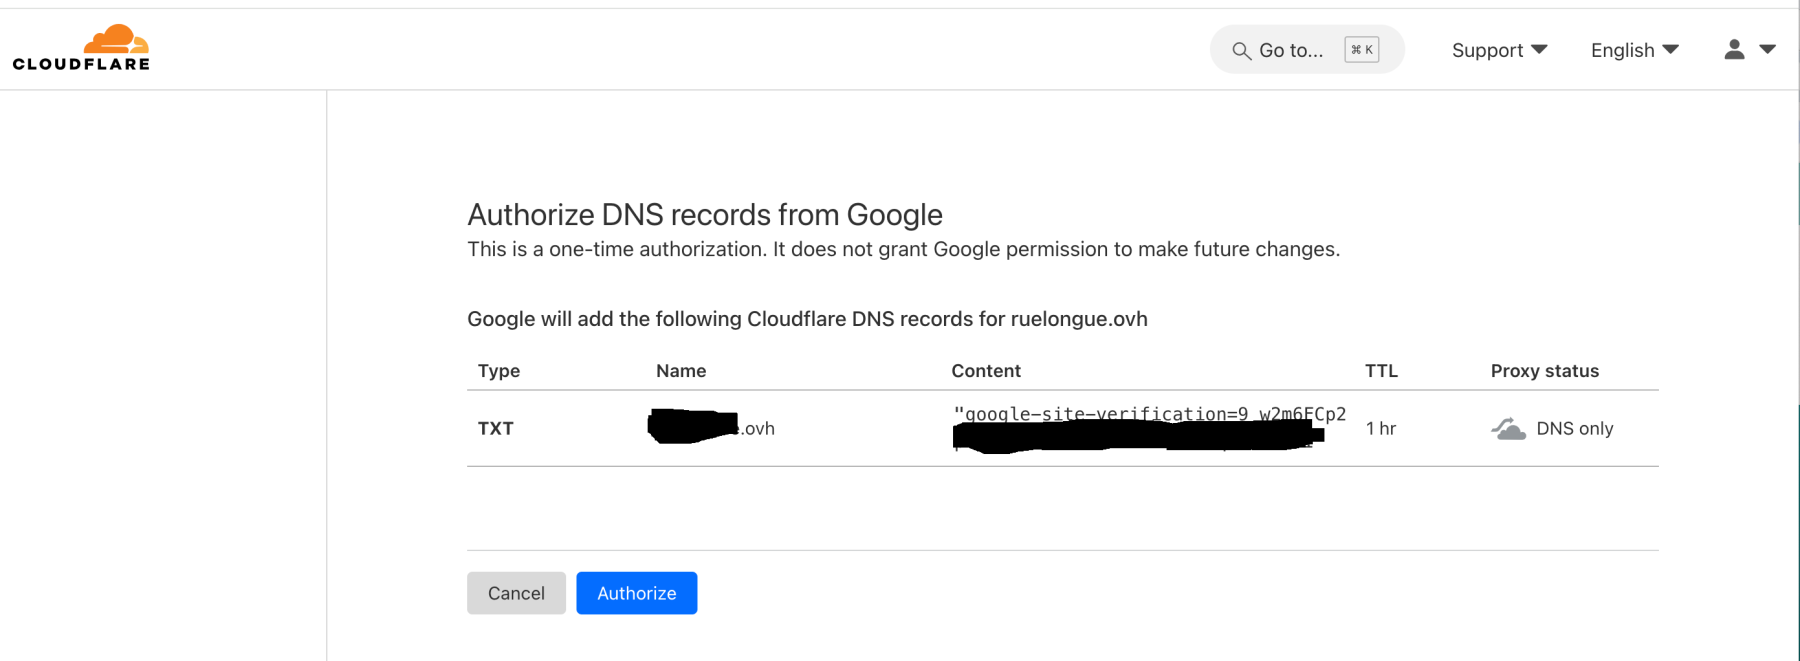Cancel the DNS authorization
The width and height of the screenshot is (1800, 661).
click(516, 593)
